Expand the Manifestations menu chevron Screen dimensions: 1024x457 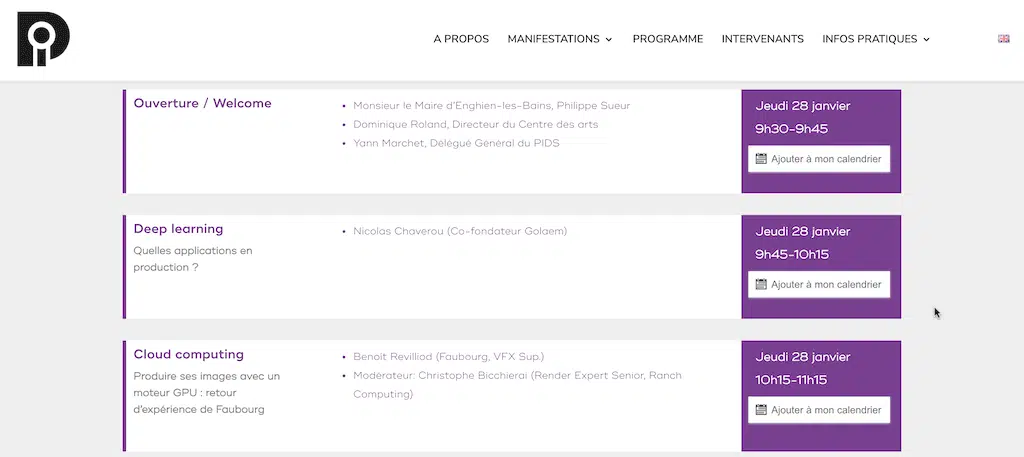pyautogui.click(x=609, y=39)
